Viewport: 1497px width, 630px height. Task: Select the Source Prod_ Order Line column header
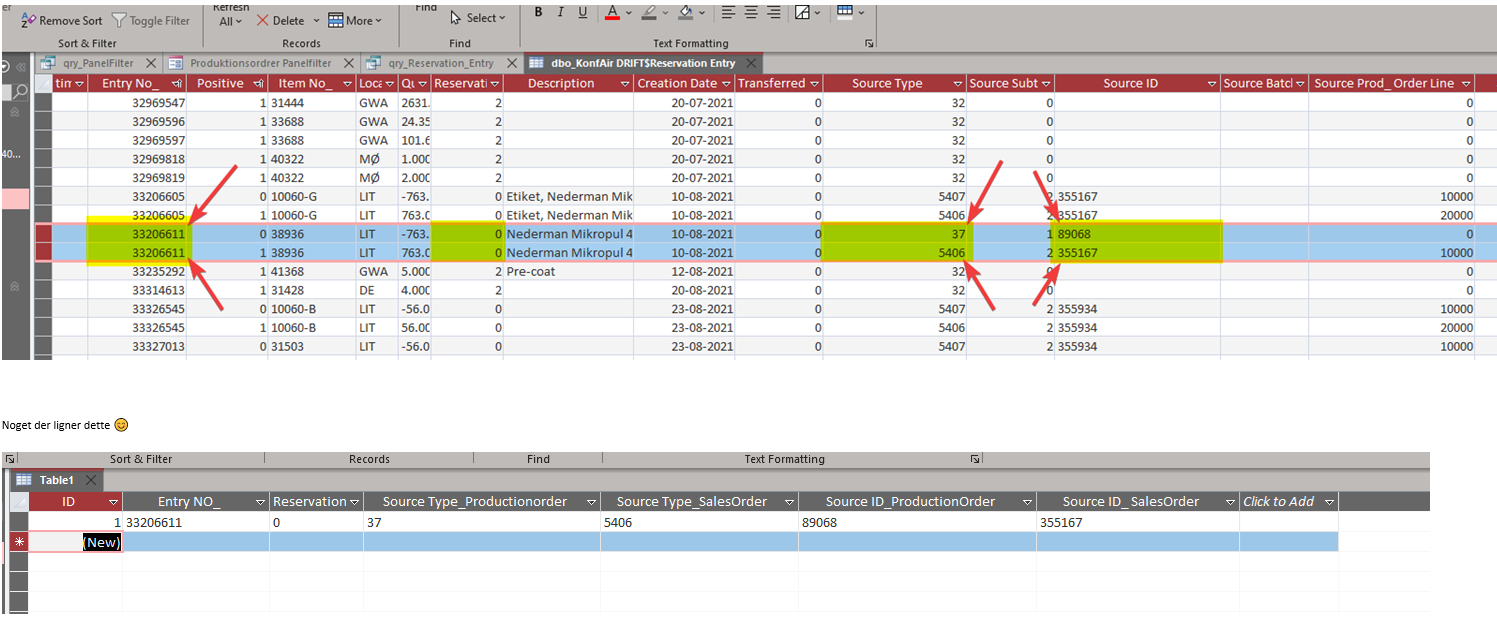(1393, 84)
